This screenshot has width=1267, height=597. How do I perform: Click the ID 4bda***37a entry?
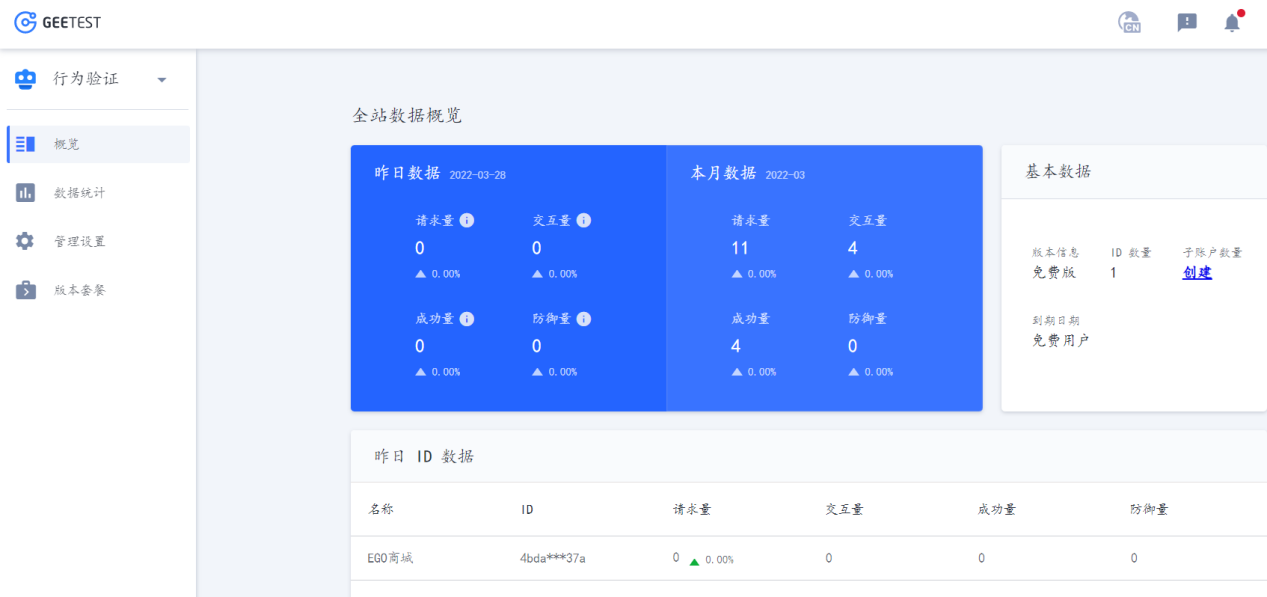(553, 558)
